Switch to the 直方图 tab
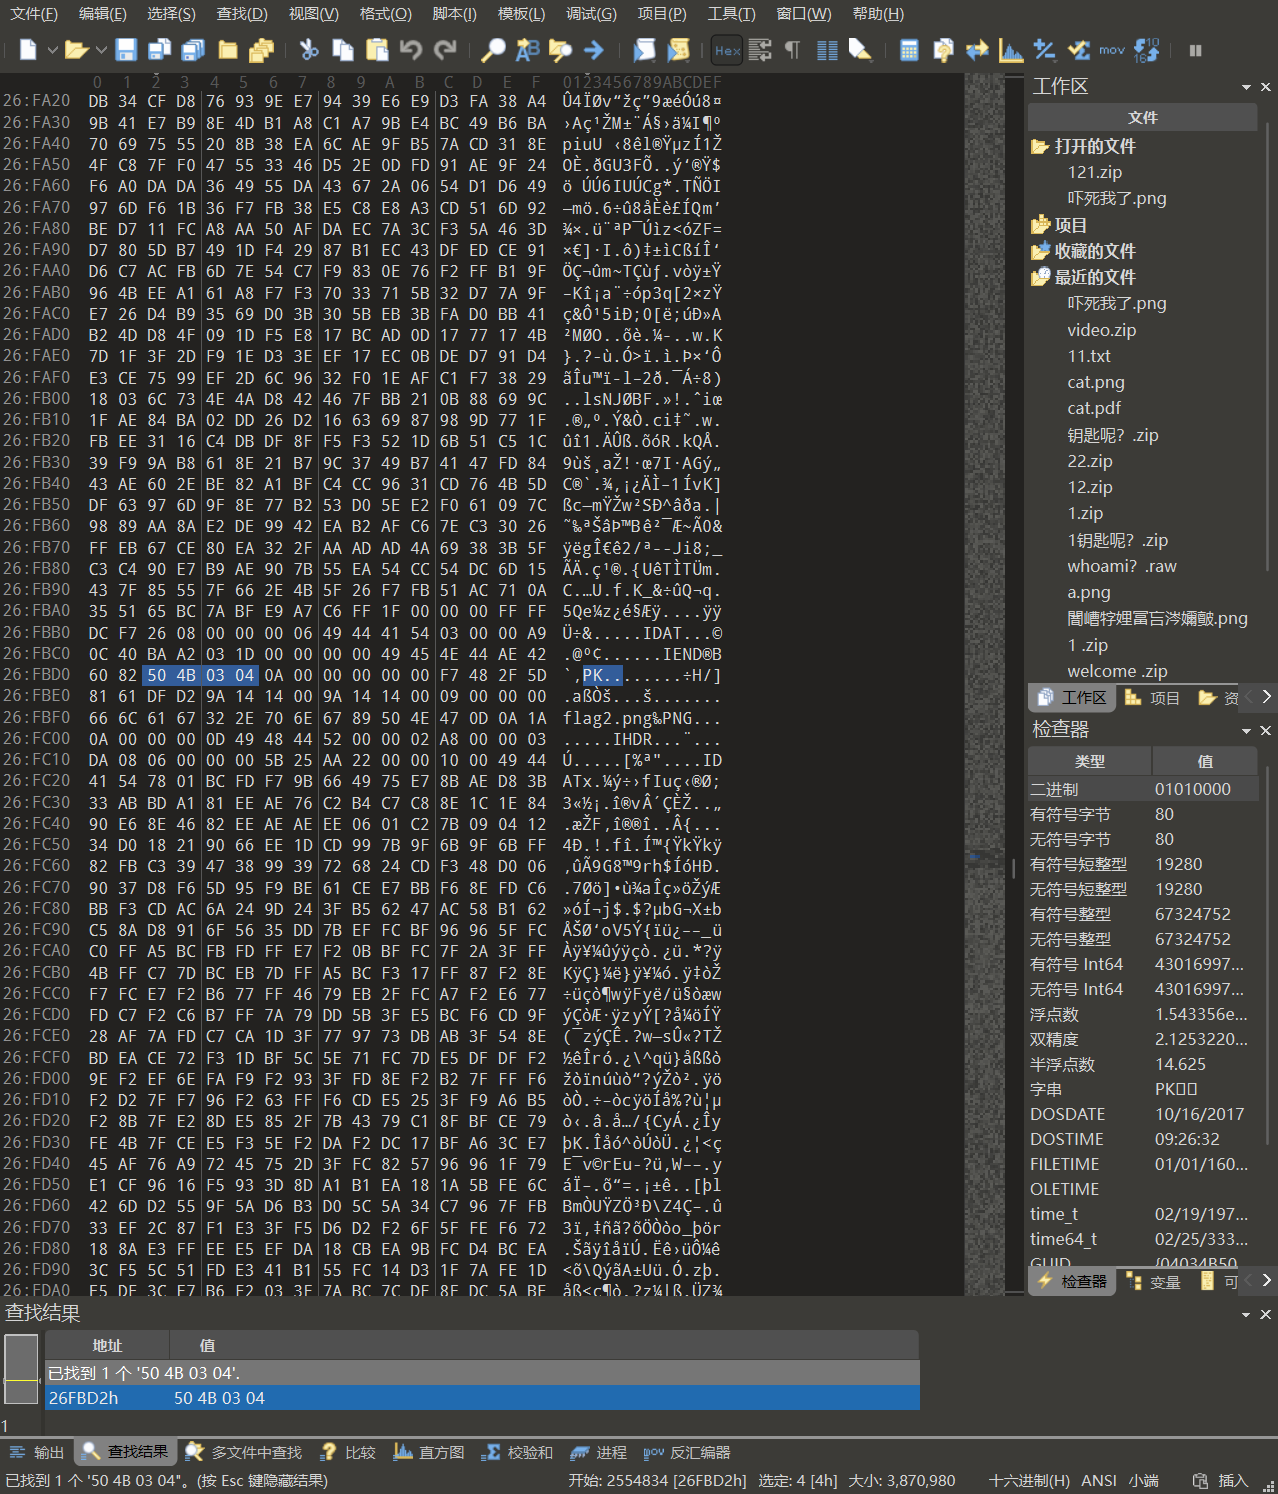This screenshot has width=1278, height=1494. (430, 1452)
